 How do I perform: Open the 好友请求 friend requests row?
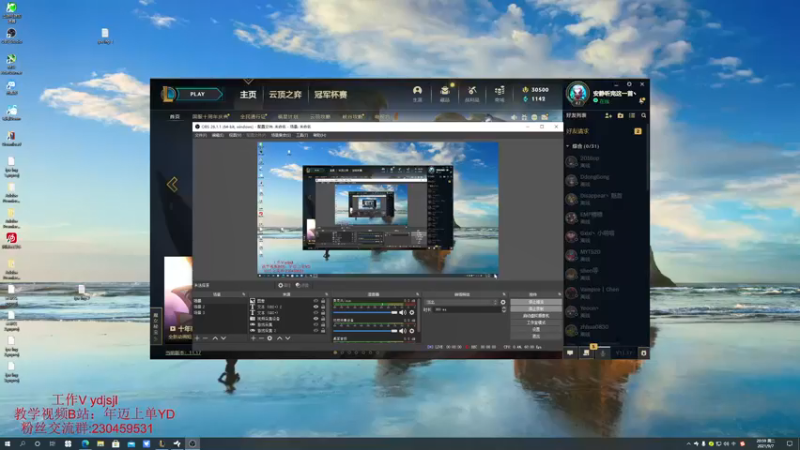[604, 131]
